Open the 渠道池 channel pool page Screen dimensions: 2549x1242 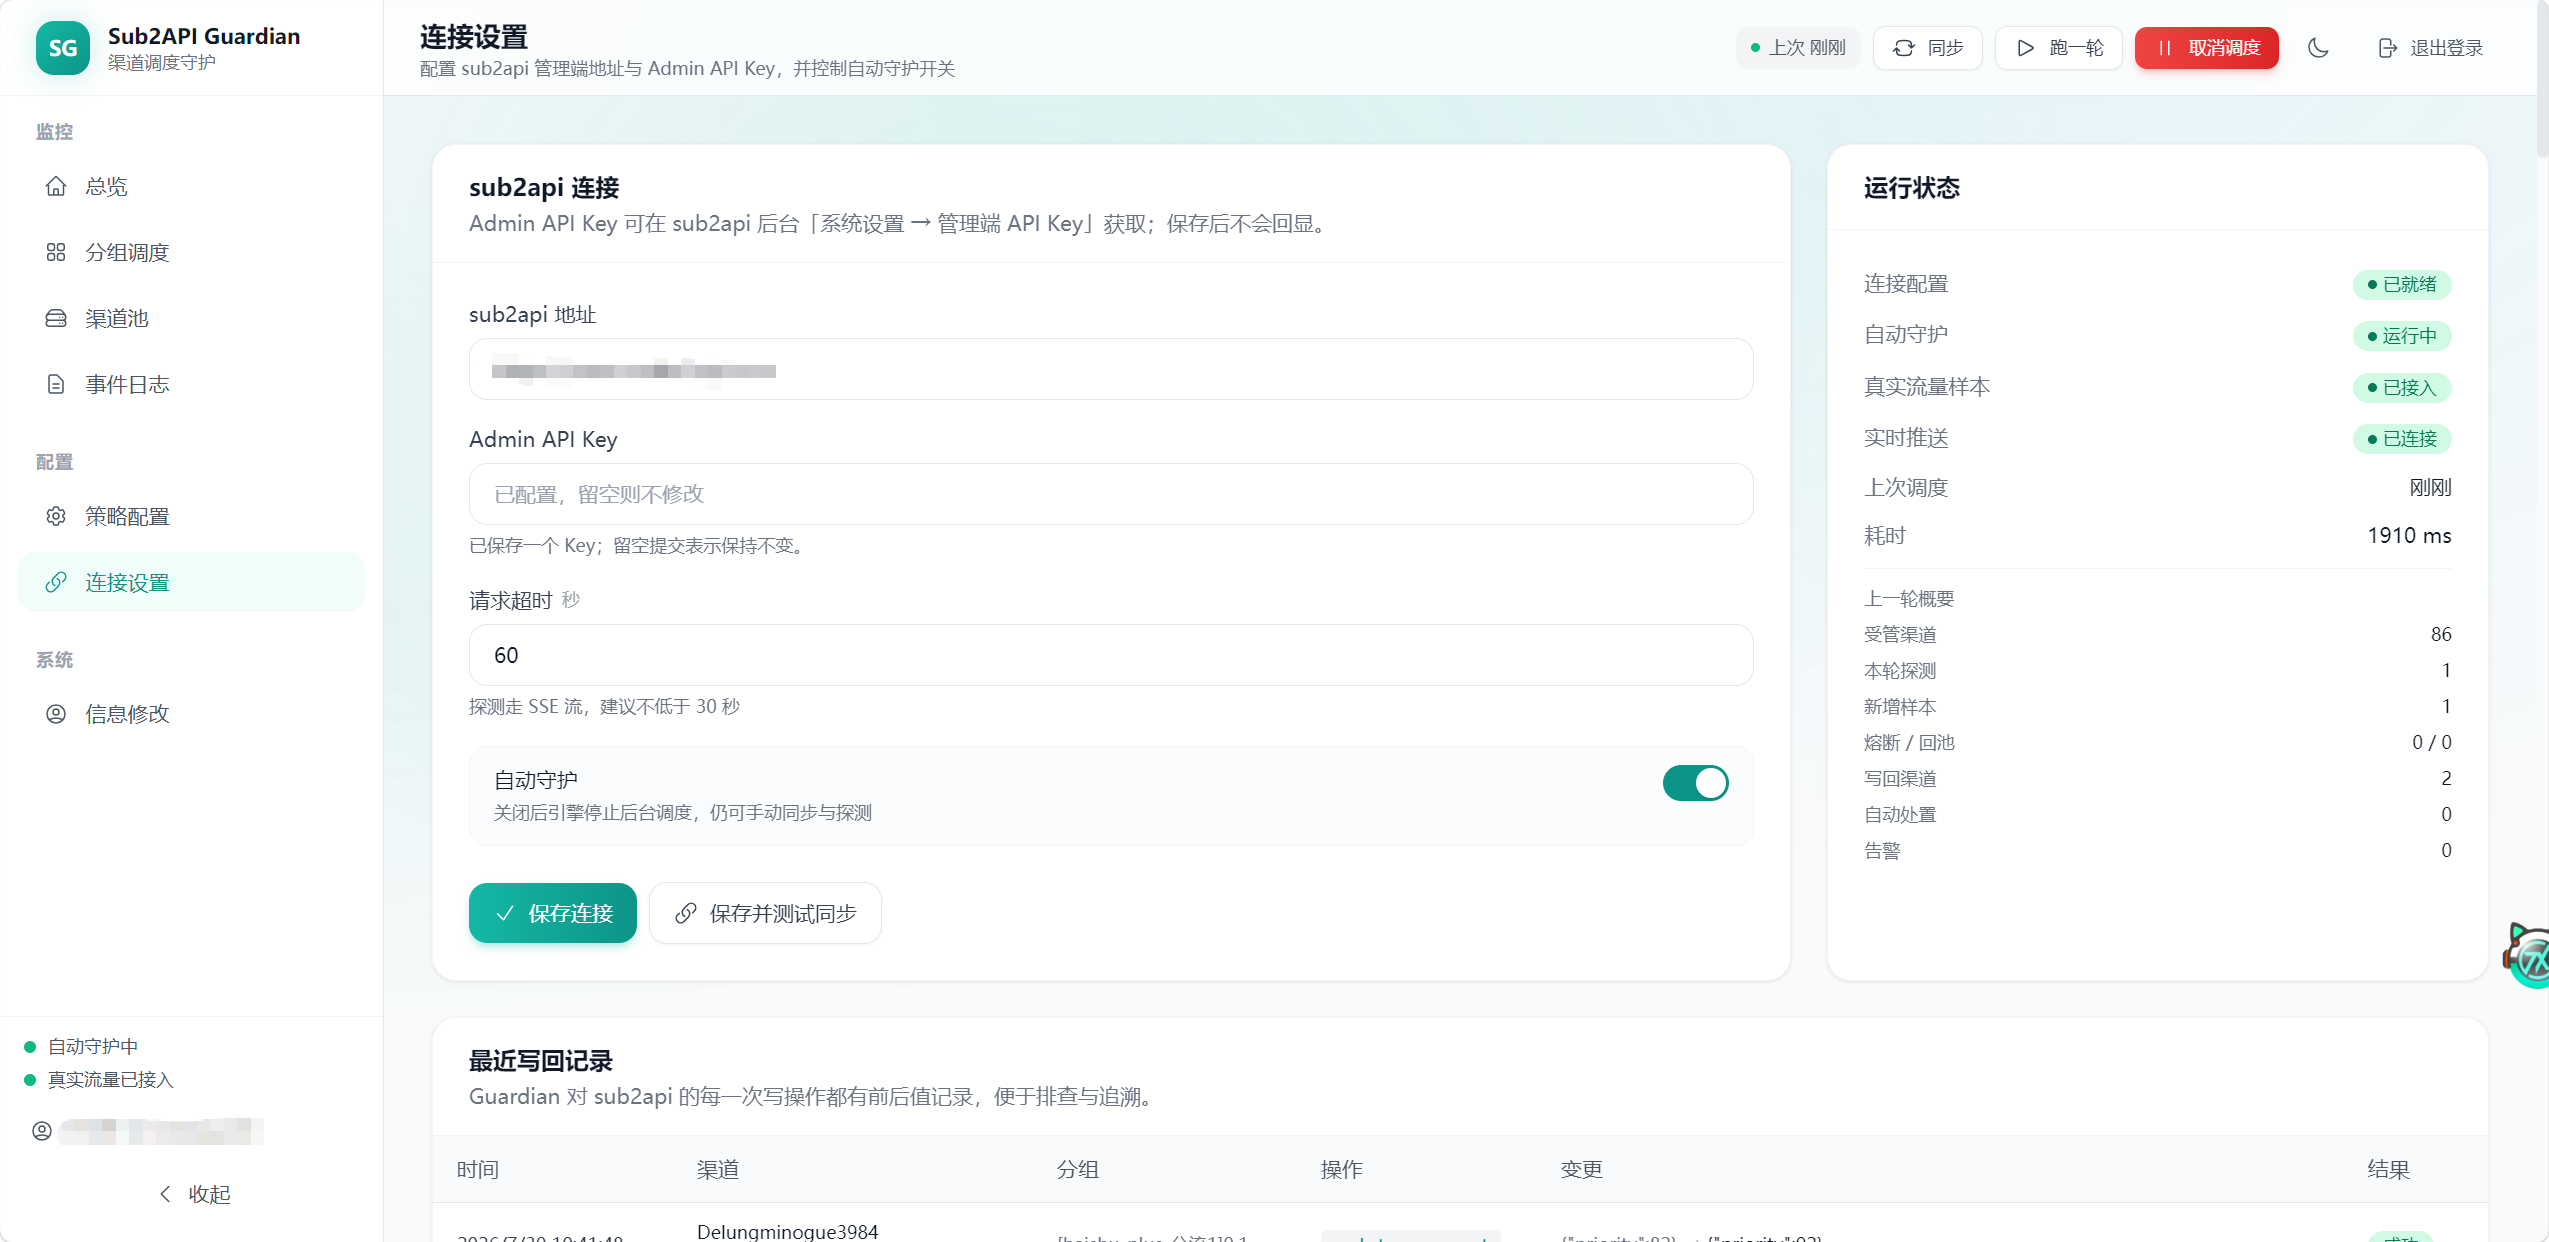tap(191, 319)
